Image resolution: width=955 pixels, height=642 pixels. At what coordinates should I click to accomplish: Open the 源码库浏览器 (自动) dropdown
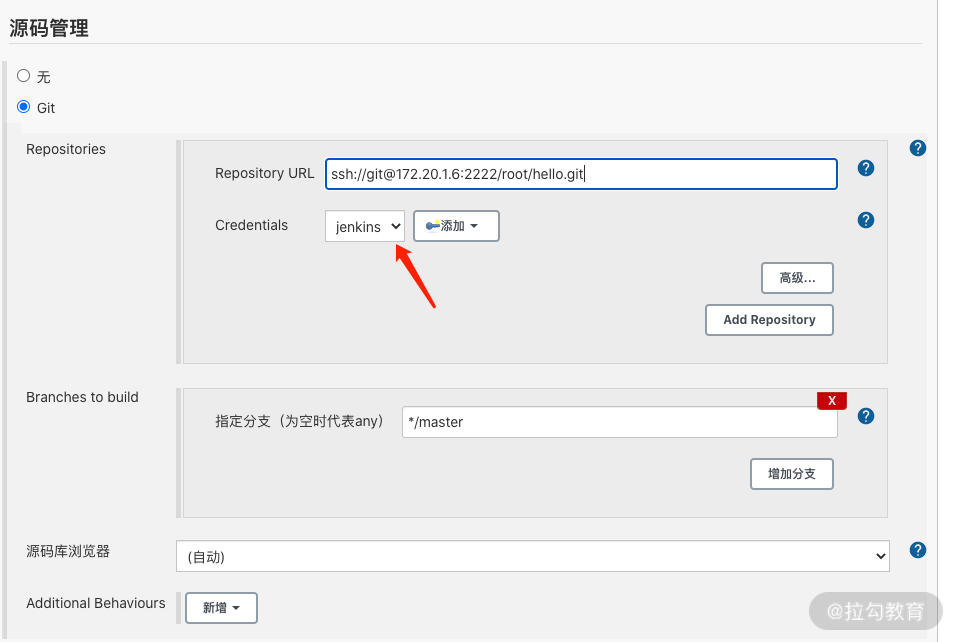532,556
